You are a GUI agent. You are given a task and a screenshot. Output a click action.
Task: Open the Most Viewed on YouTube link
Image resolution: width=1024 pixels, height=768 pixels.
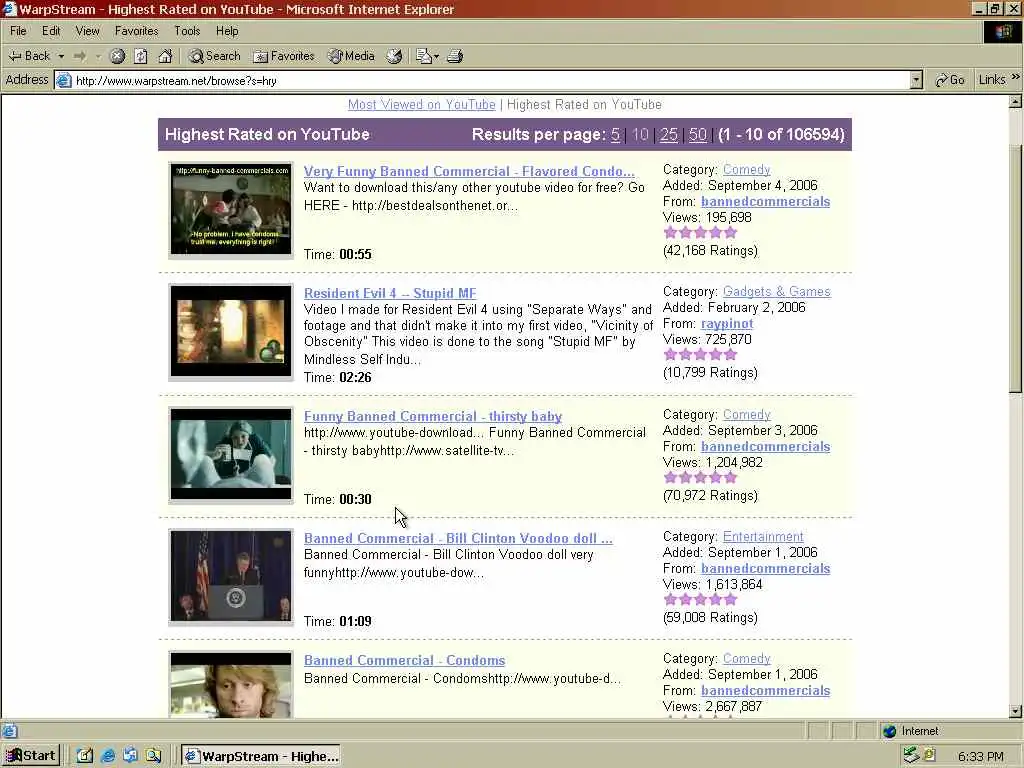(x=421, y=104)
